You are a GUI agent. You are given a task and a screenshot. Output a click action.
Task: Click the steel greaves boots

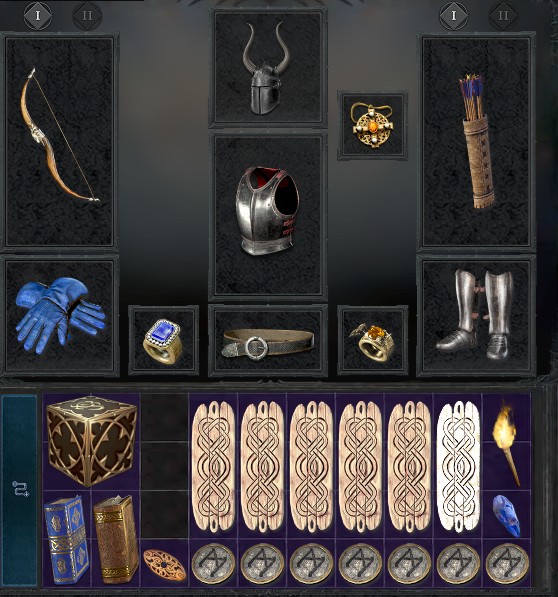point(475,314)
